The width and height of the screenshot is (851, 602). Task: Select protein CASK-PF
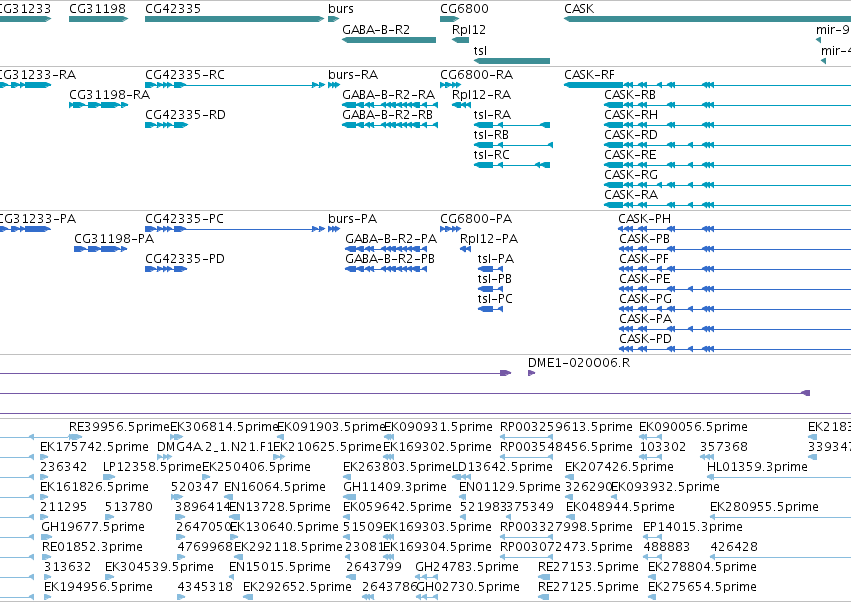735,269
